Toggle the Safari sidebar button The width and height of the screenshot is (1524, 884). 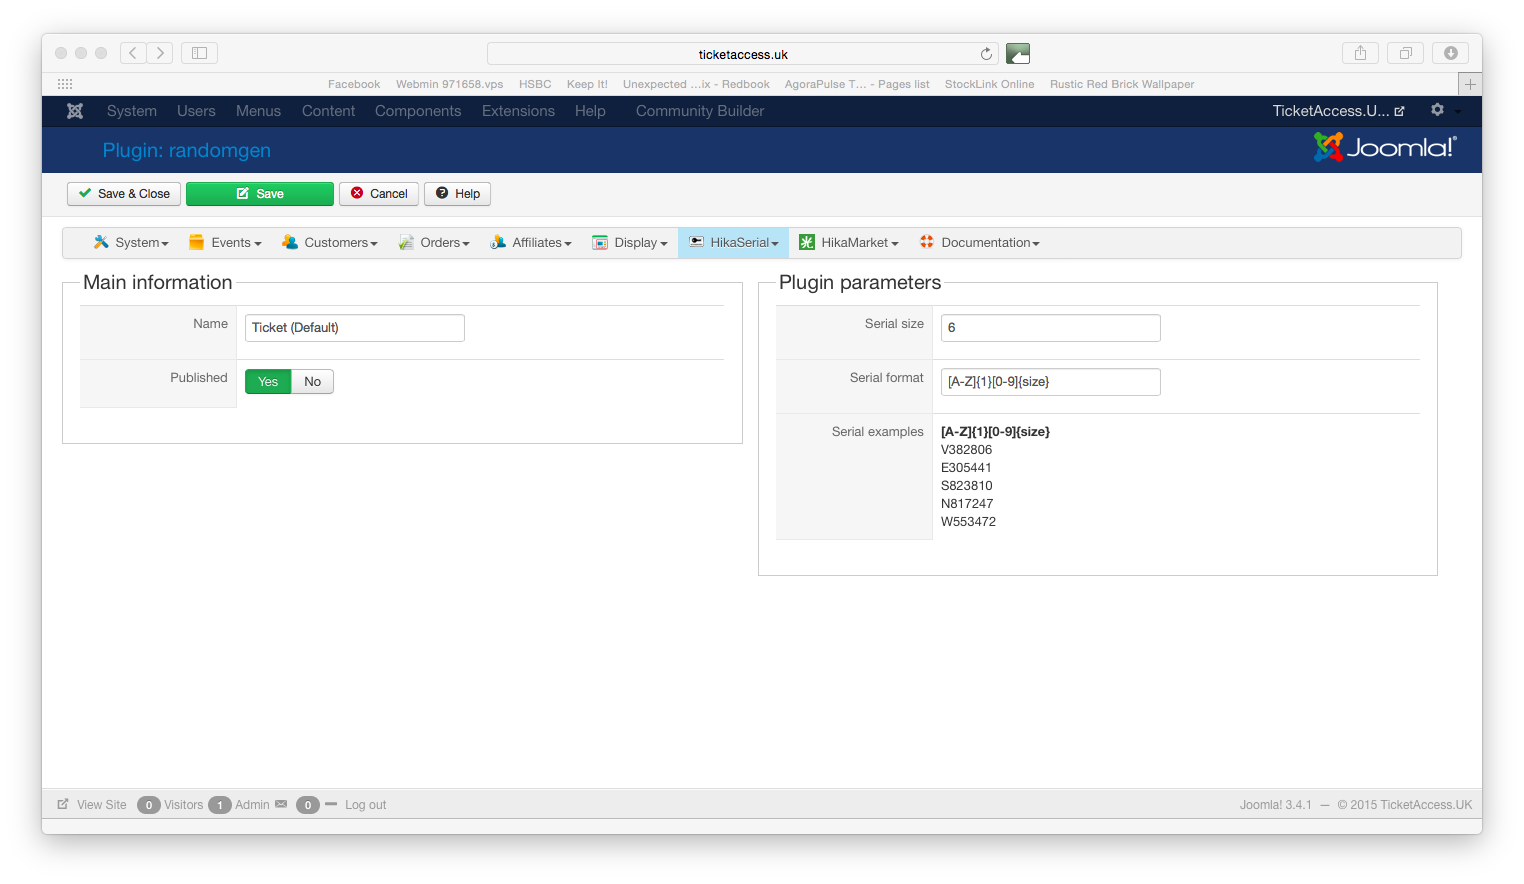pos(199,53)
